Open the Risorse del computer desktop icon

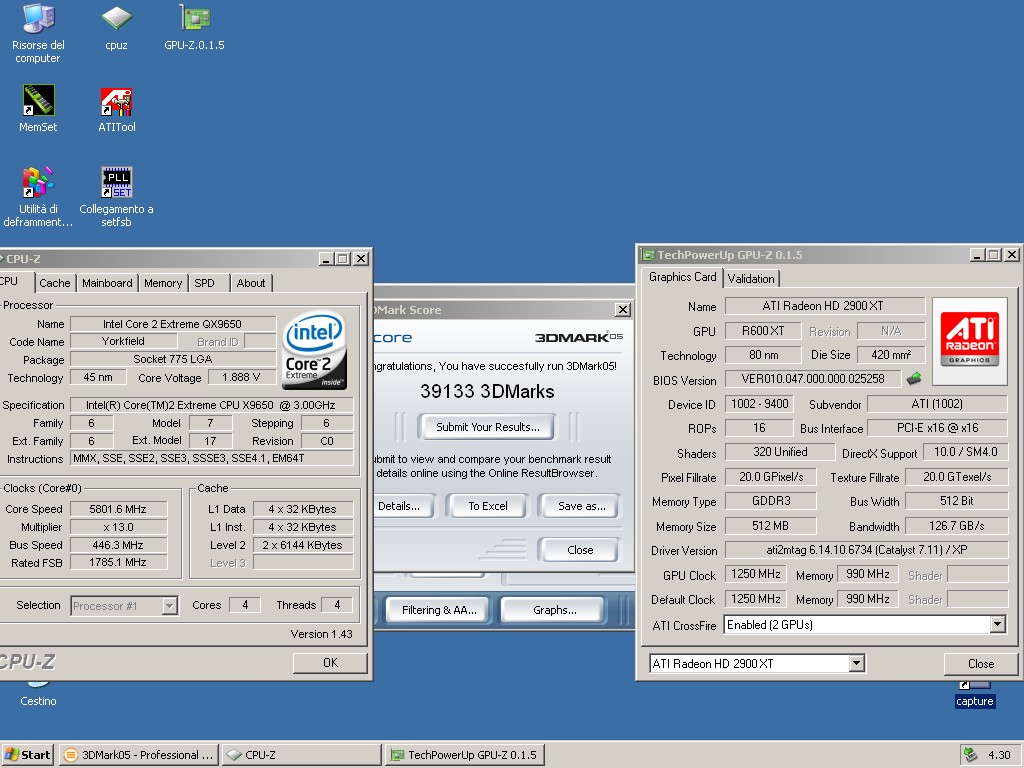coord(38,33)
